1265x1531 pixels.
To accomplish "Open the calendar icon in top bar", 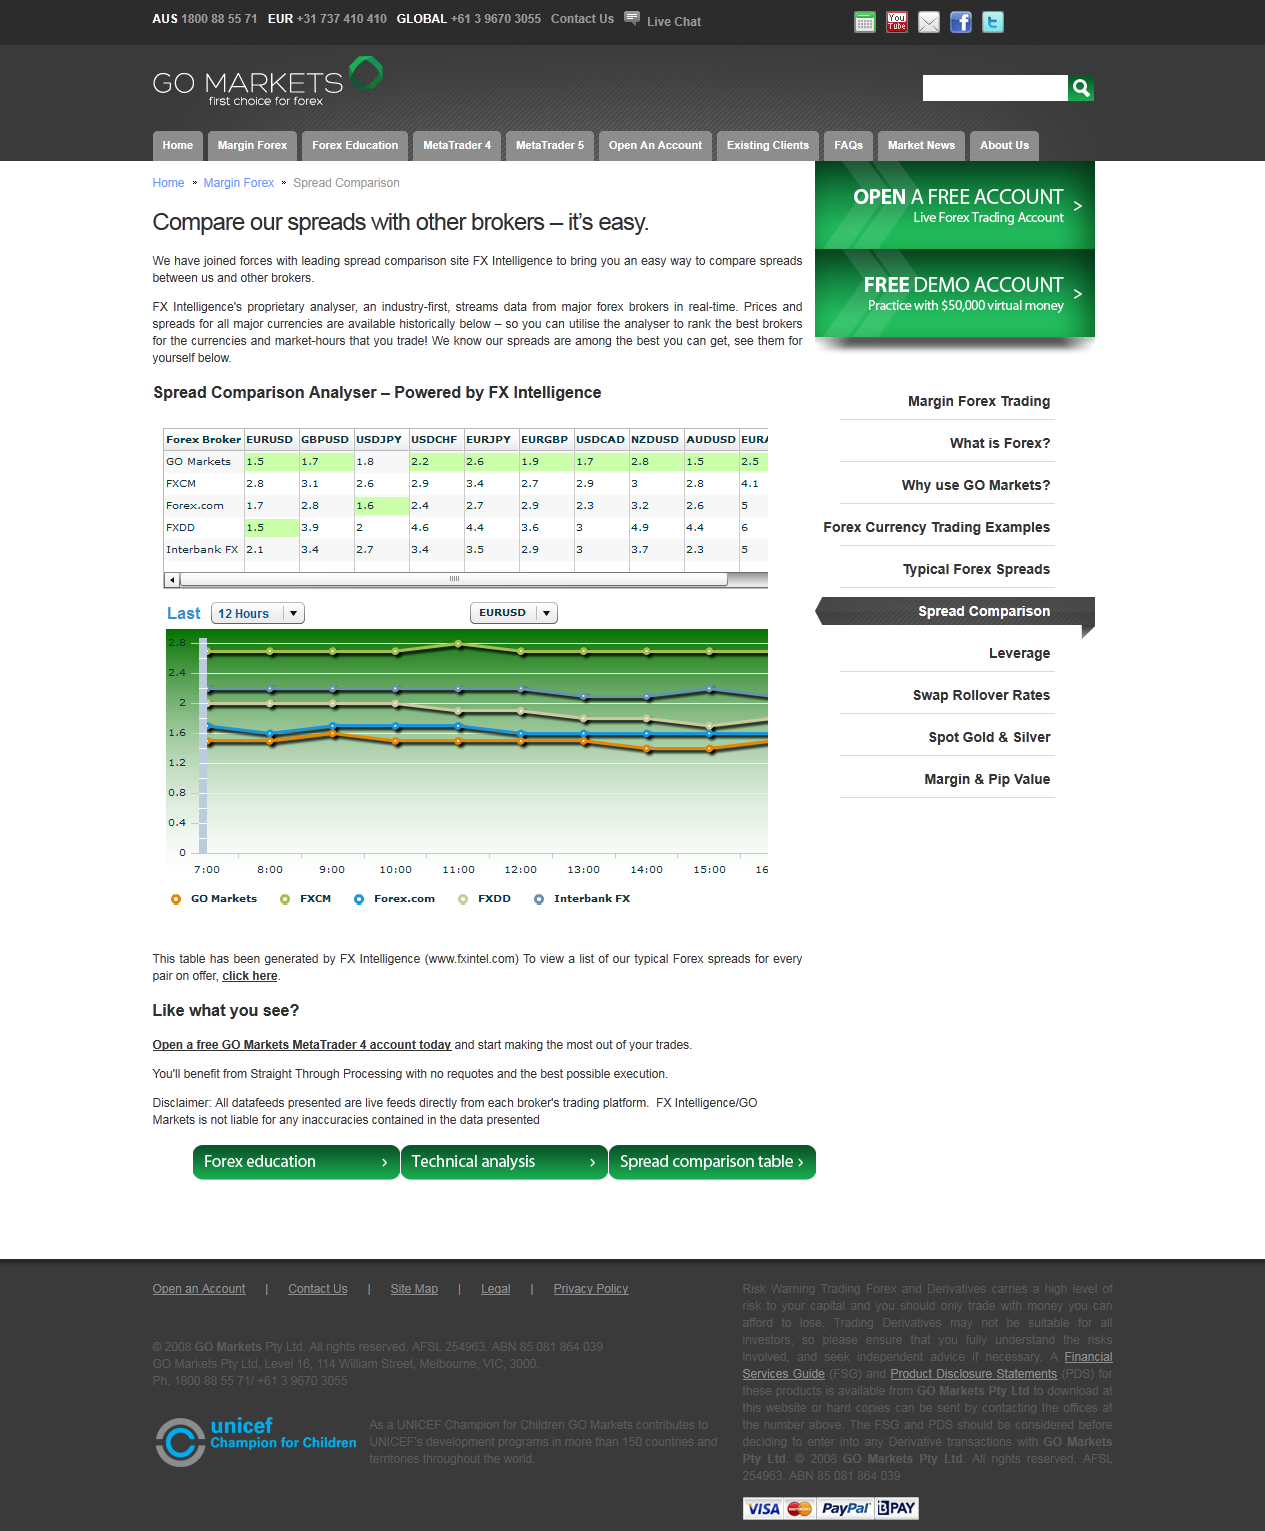I will coord(865,22).
